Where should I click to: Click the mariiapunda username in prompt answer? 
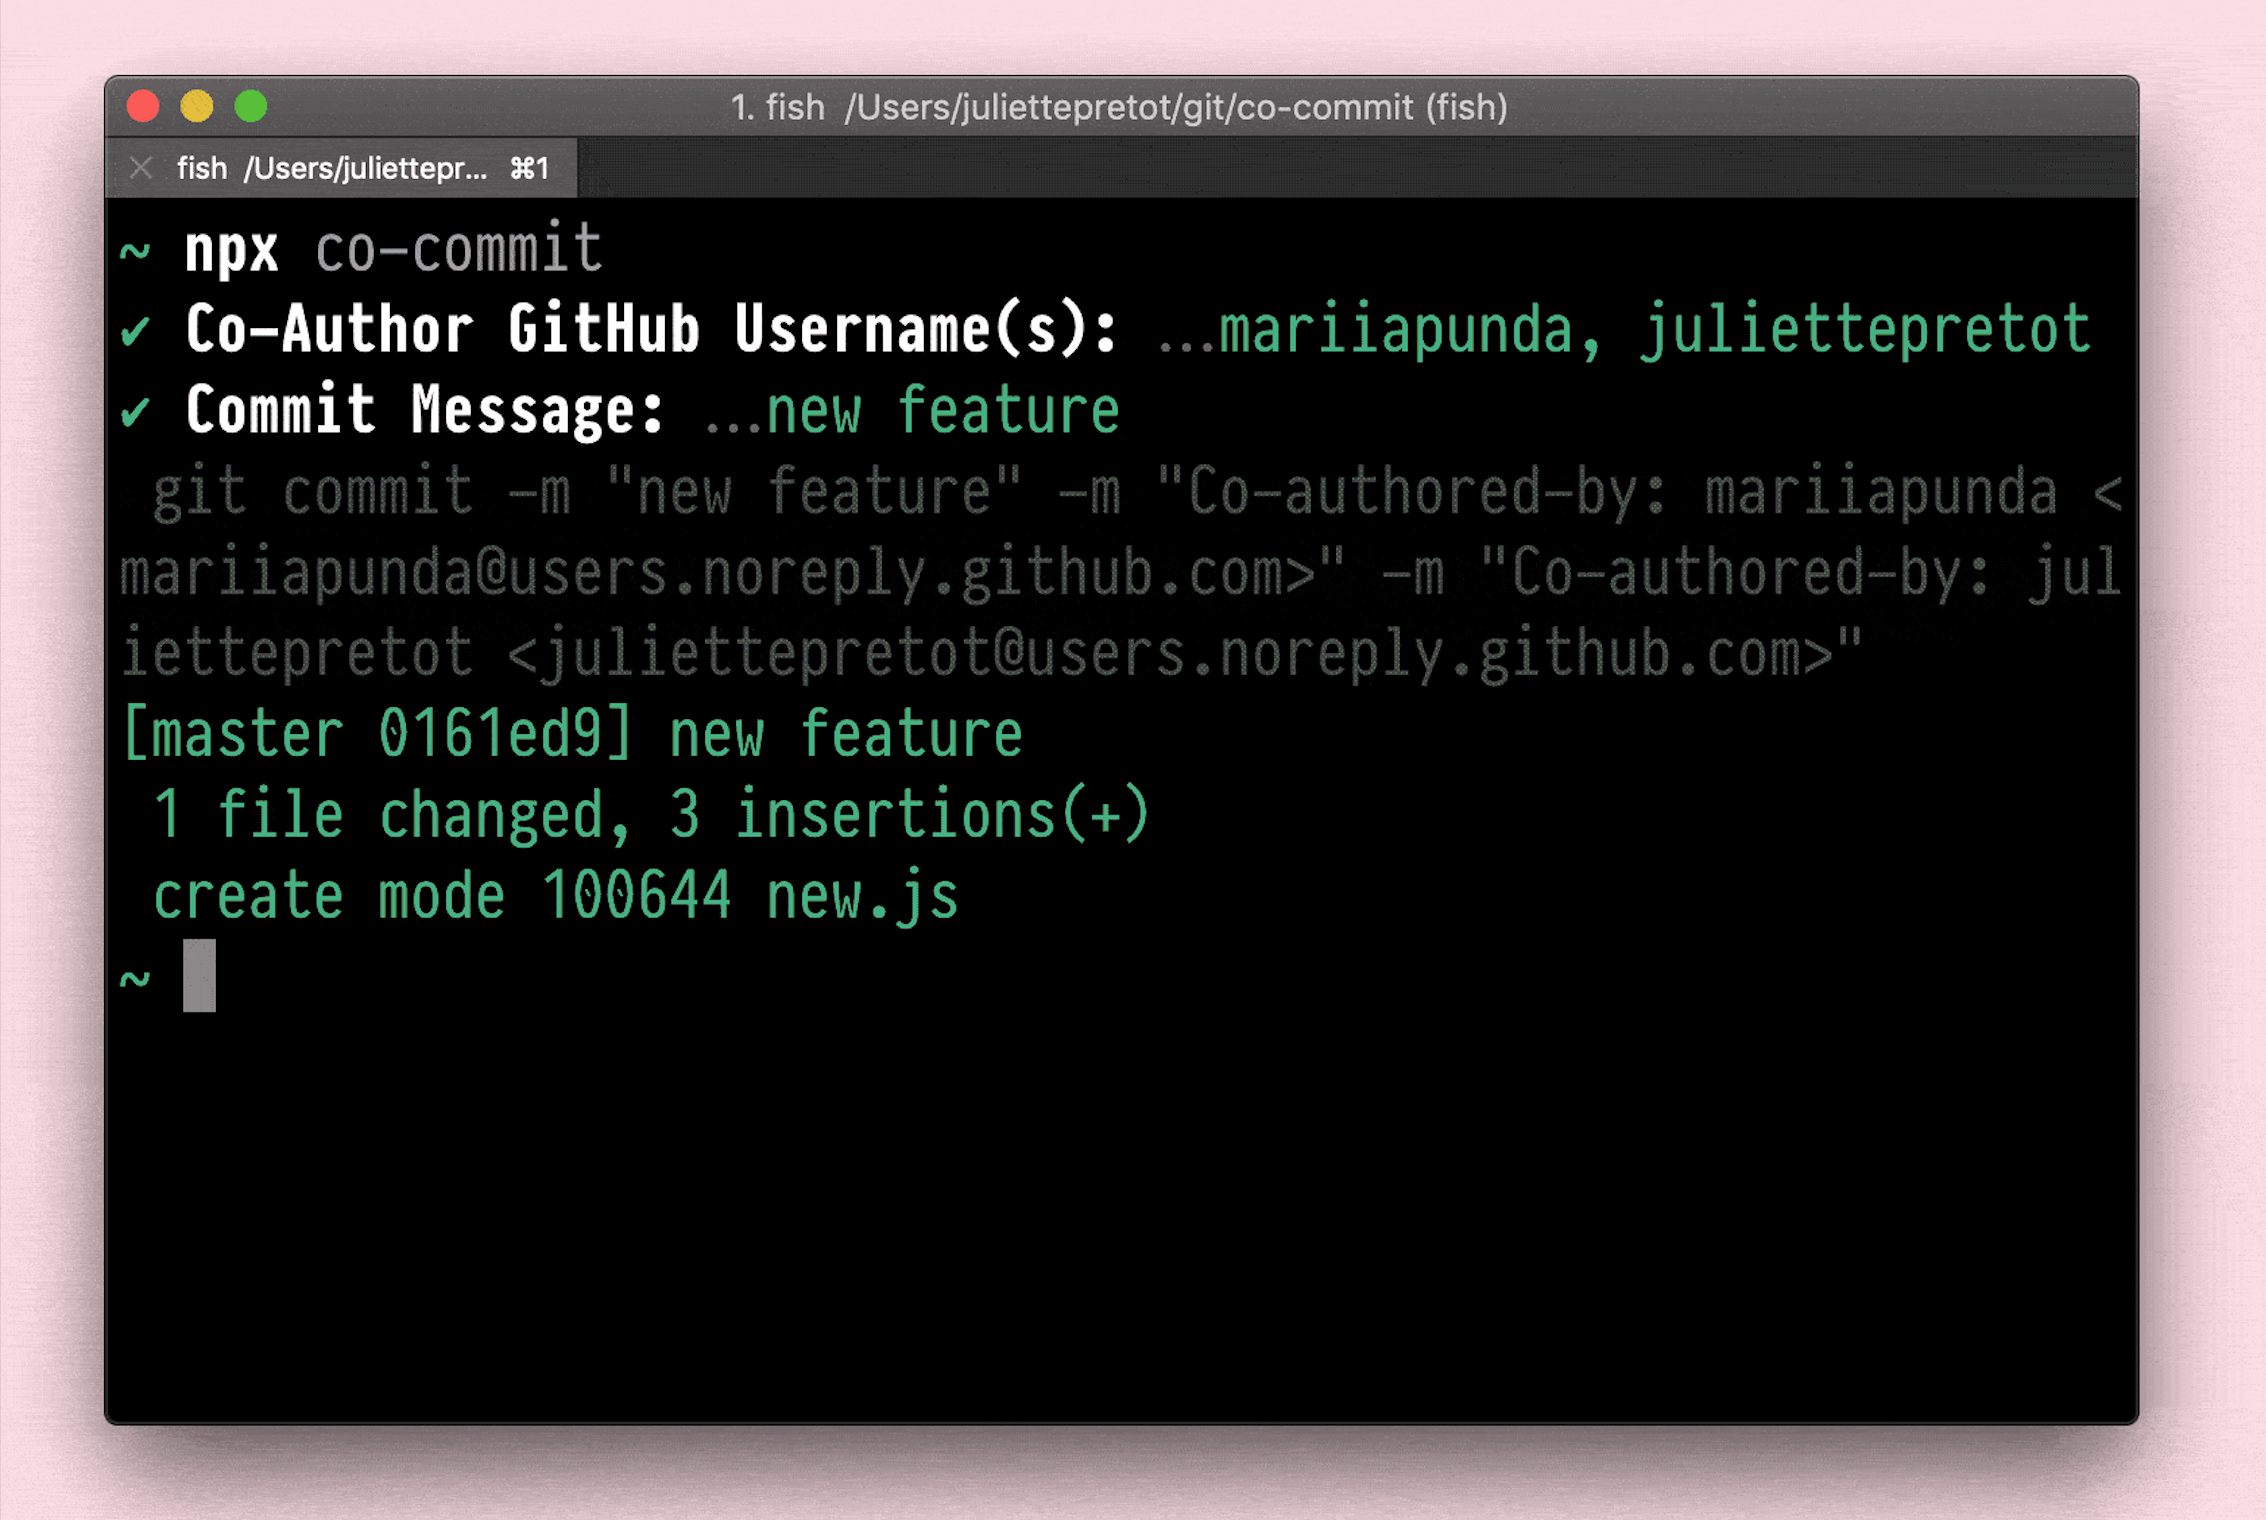[x=1396, y=330]
